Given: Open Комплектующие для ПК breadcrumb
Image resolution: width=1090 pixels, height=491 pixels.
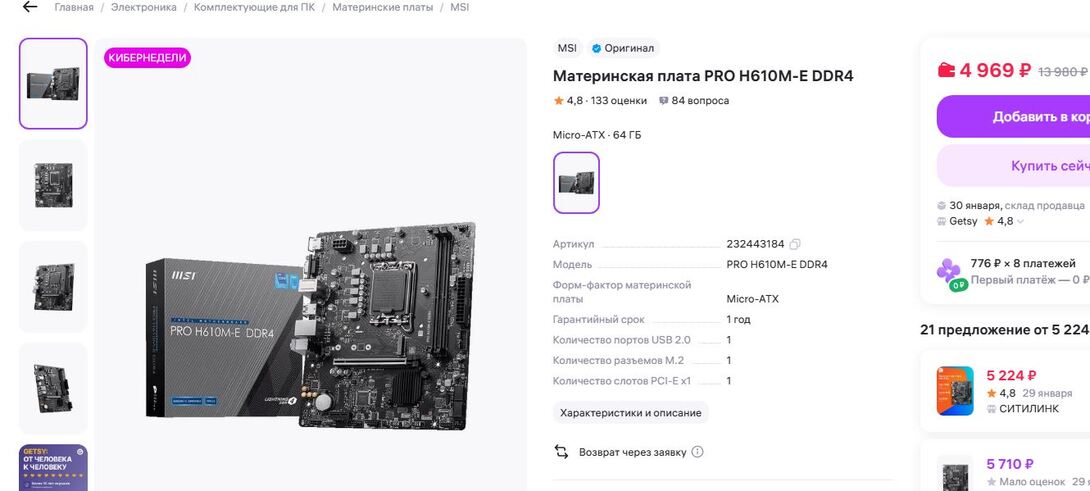Looking at the screenshot, I should point(254,7).
